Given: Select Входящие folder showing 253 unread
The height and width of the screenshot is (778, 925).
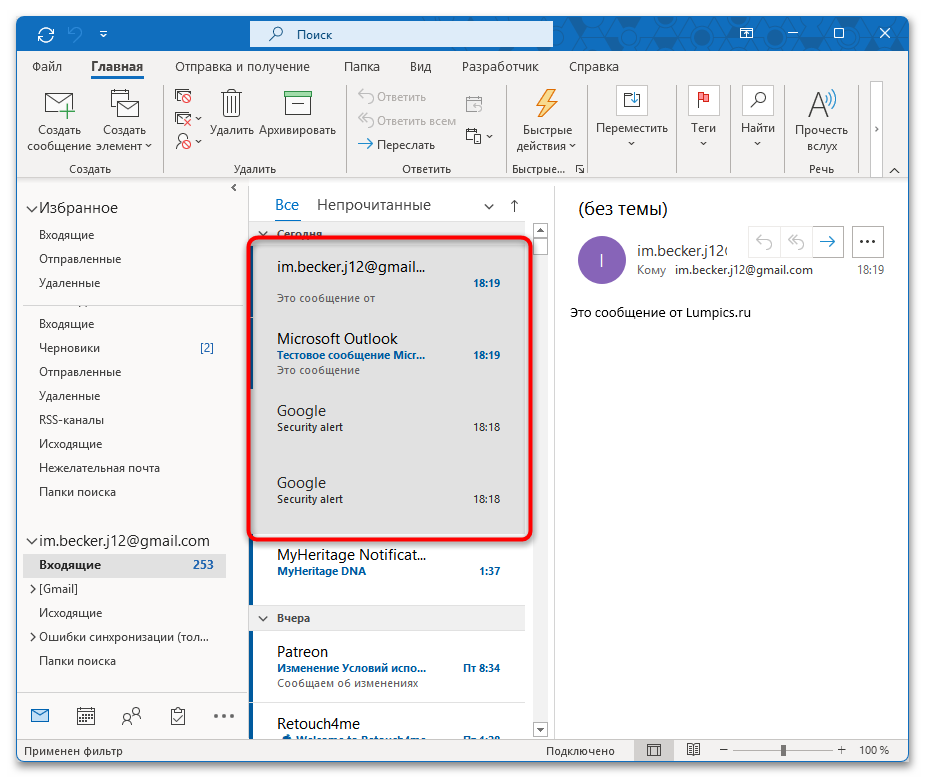Looking at the screenshot, I should [124, 565].
